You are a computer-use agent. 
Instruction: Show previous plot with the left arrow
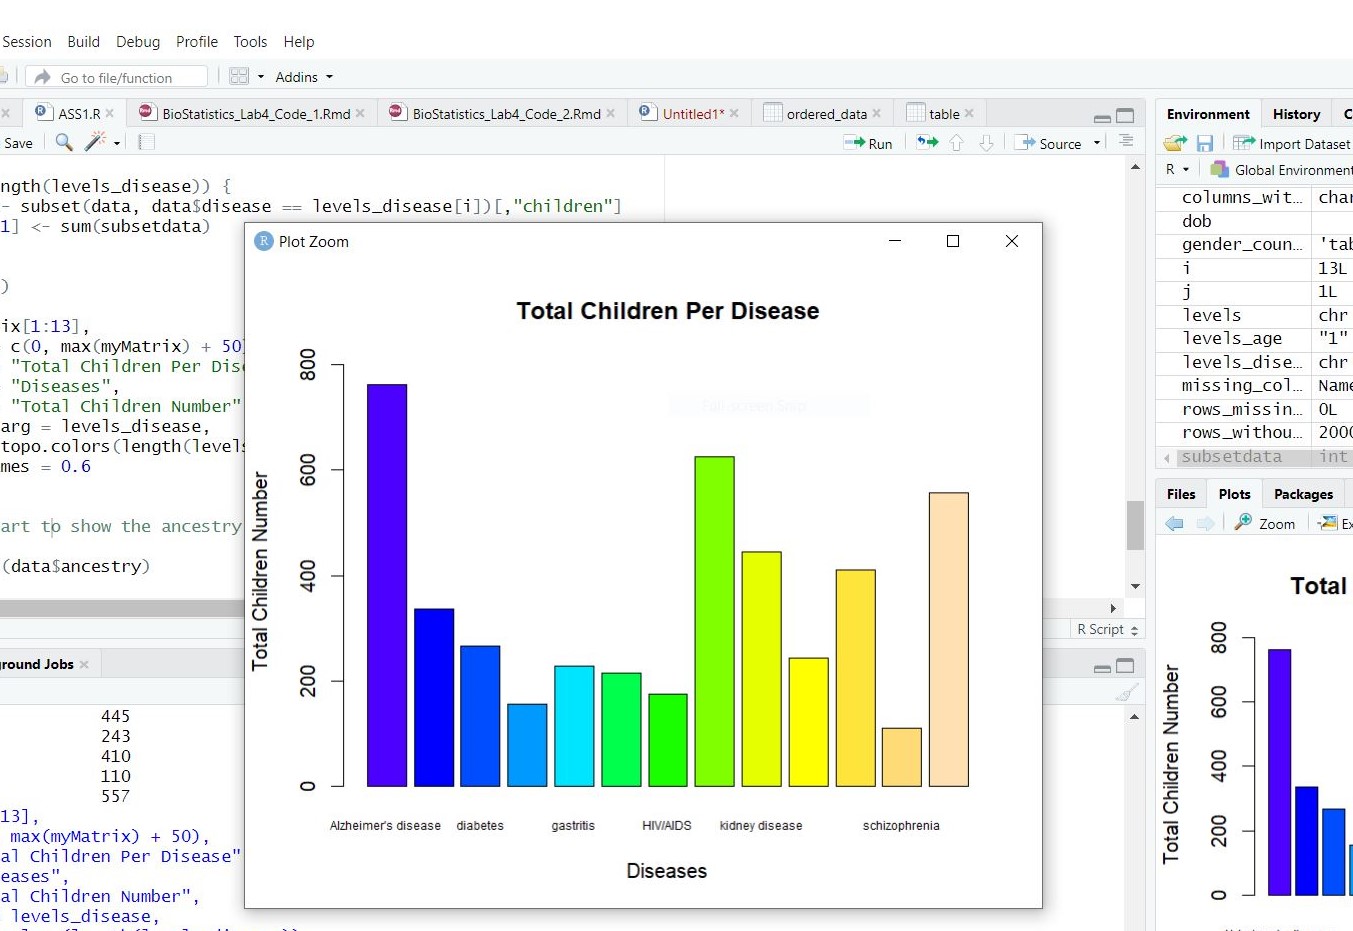[x=1175, y=523]
